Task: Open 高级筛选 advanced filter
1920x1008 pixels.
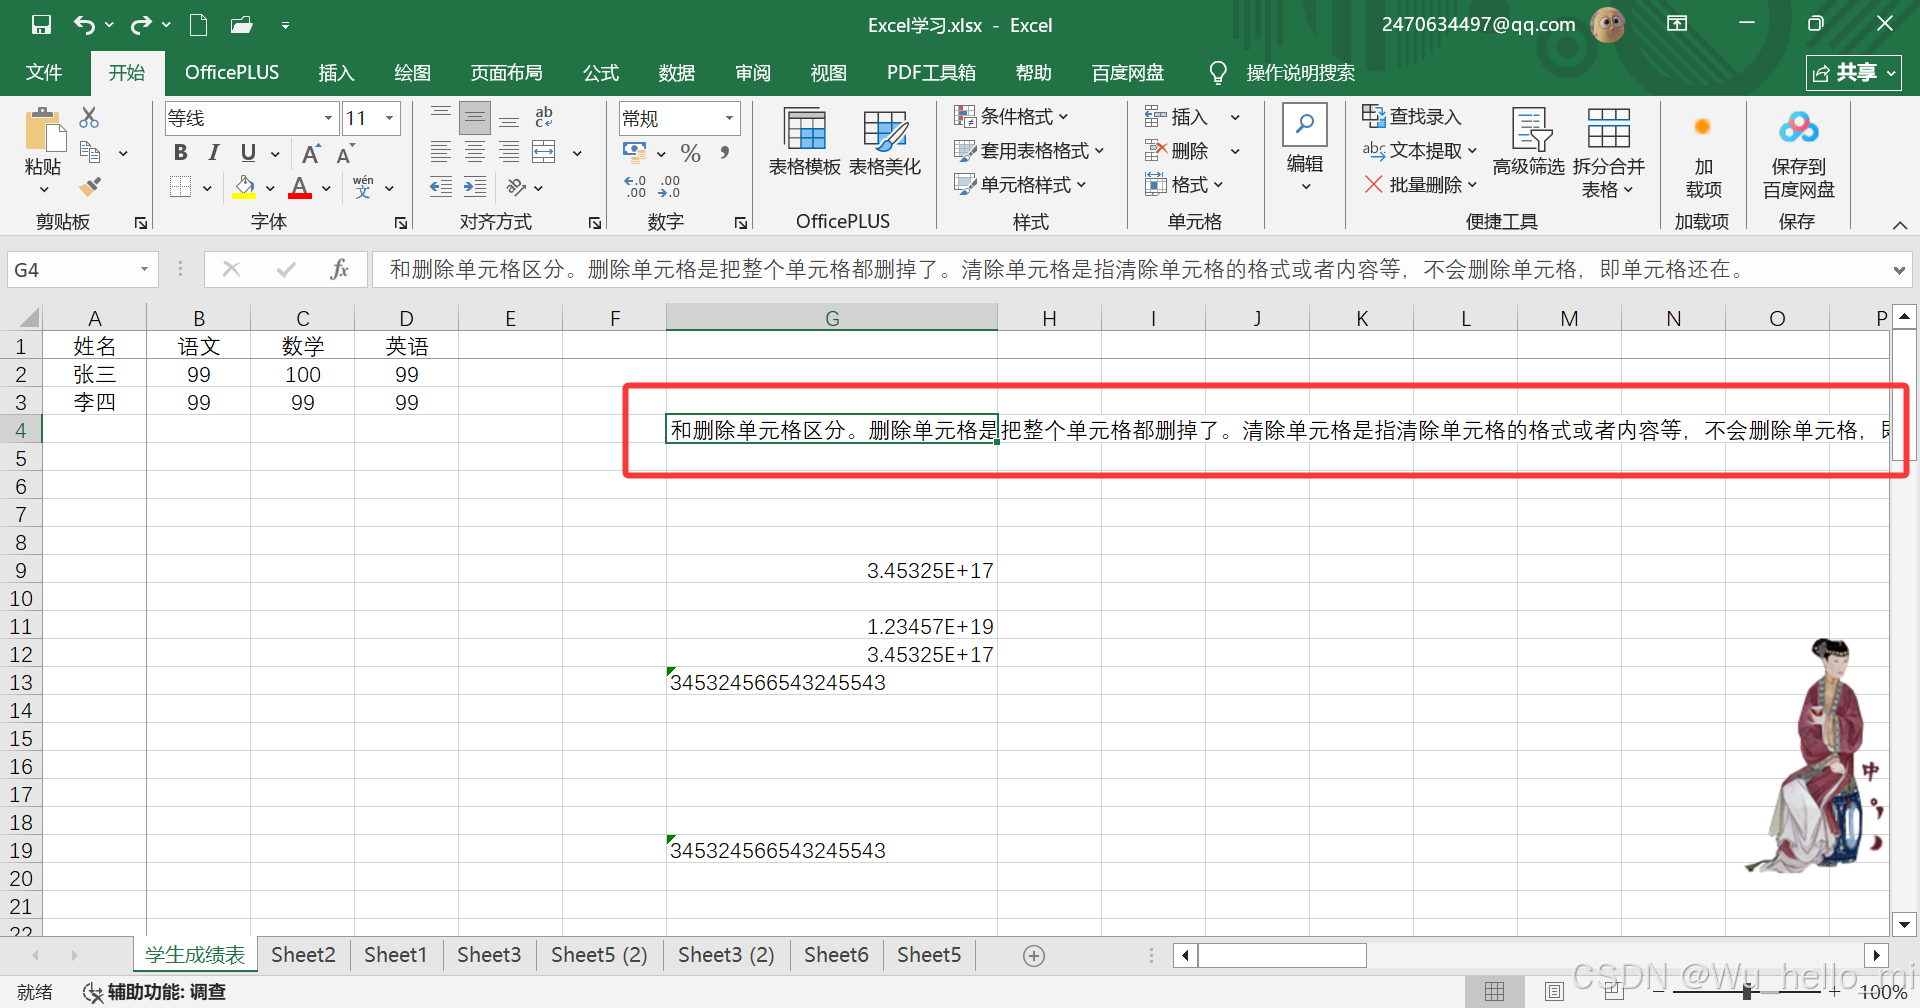Action: click(1529, 143)
